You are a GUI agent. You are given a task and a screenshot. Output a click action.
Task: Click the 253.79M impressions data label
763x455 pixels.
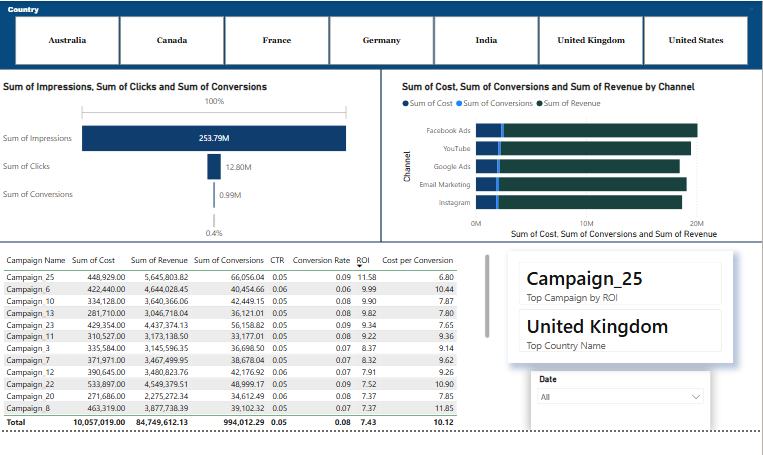[214, 138]
